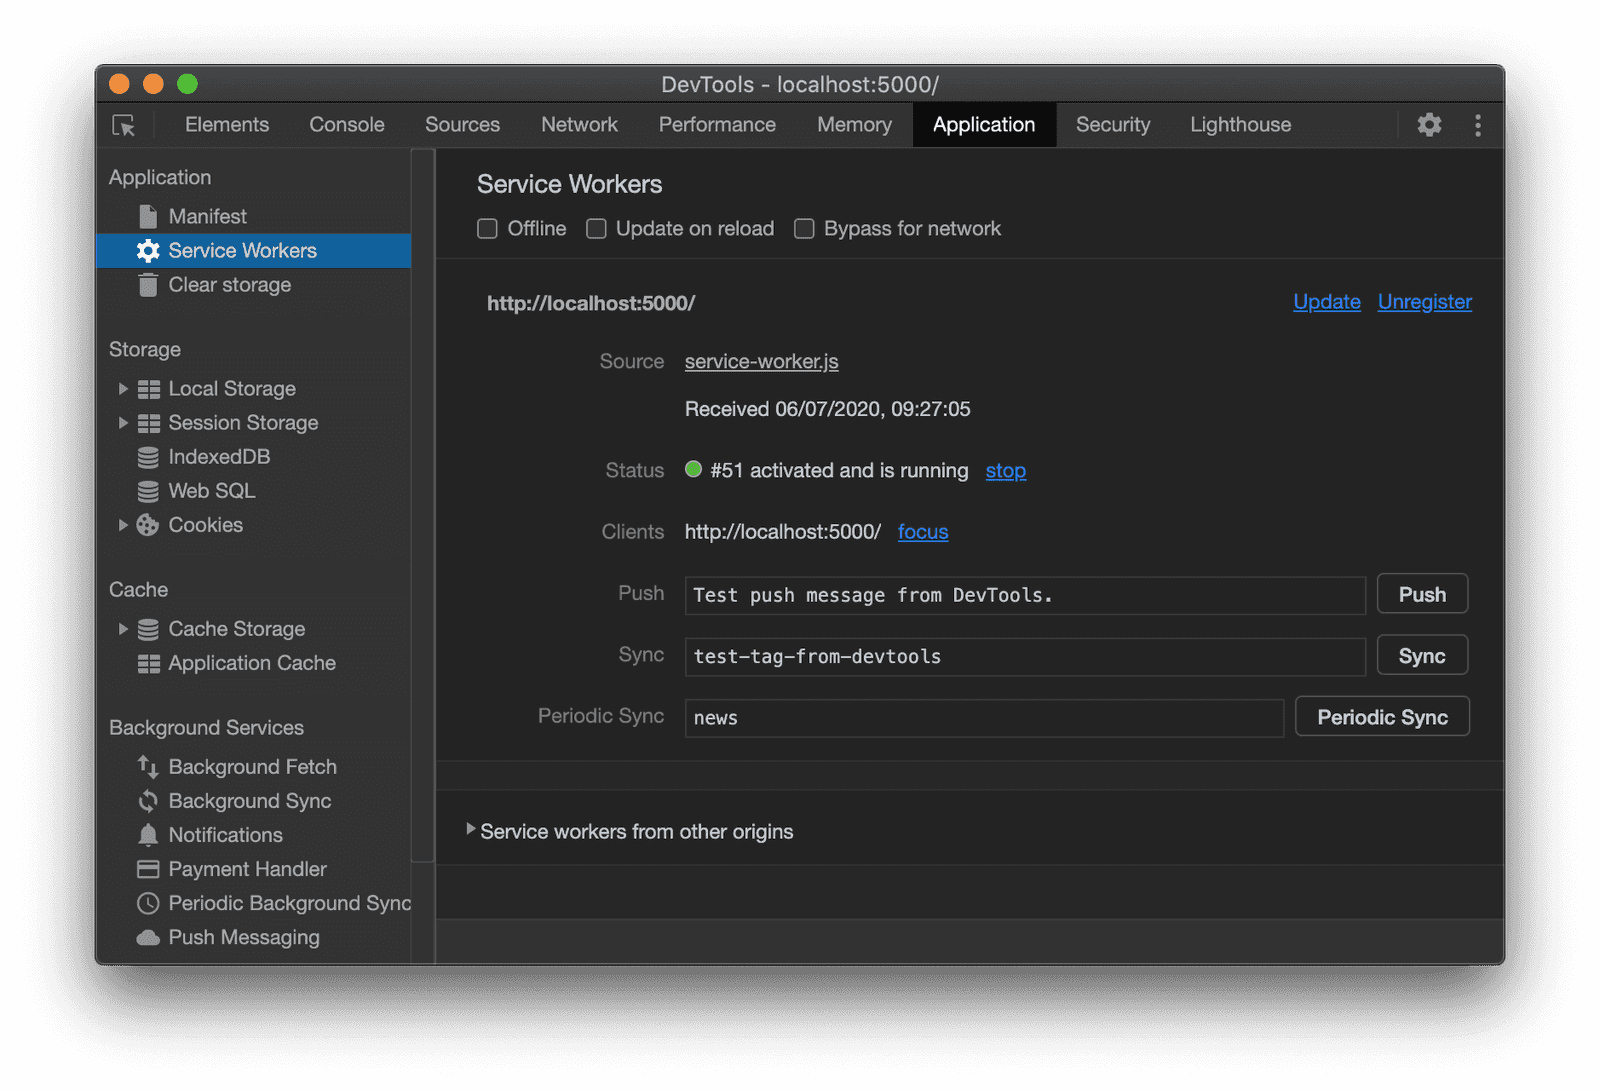This screenshot has width=1600, height=1091.
Task: Check Bypass for network option
Action: [x=804, y=229]
